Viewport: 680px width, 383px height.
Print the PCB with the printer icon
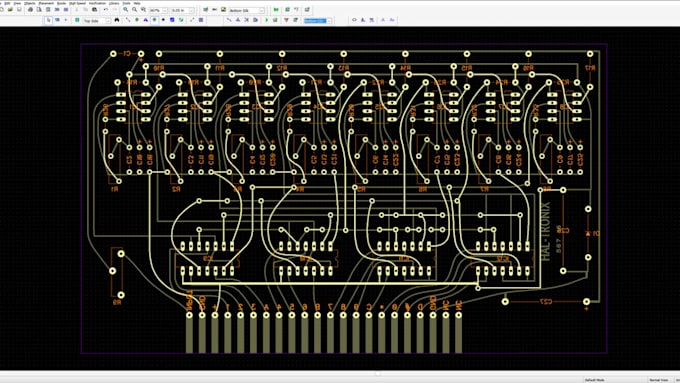[30, 10]
